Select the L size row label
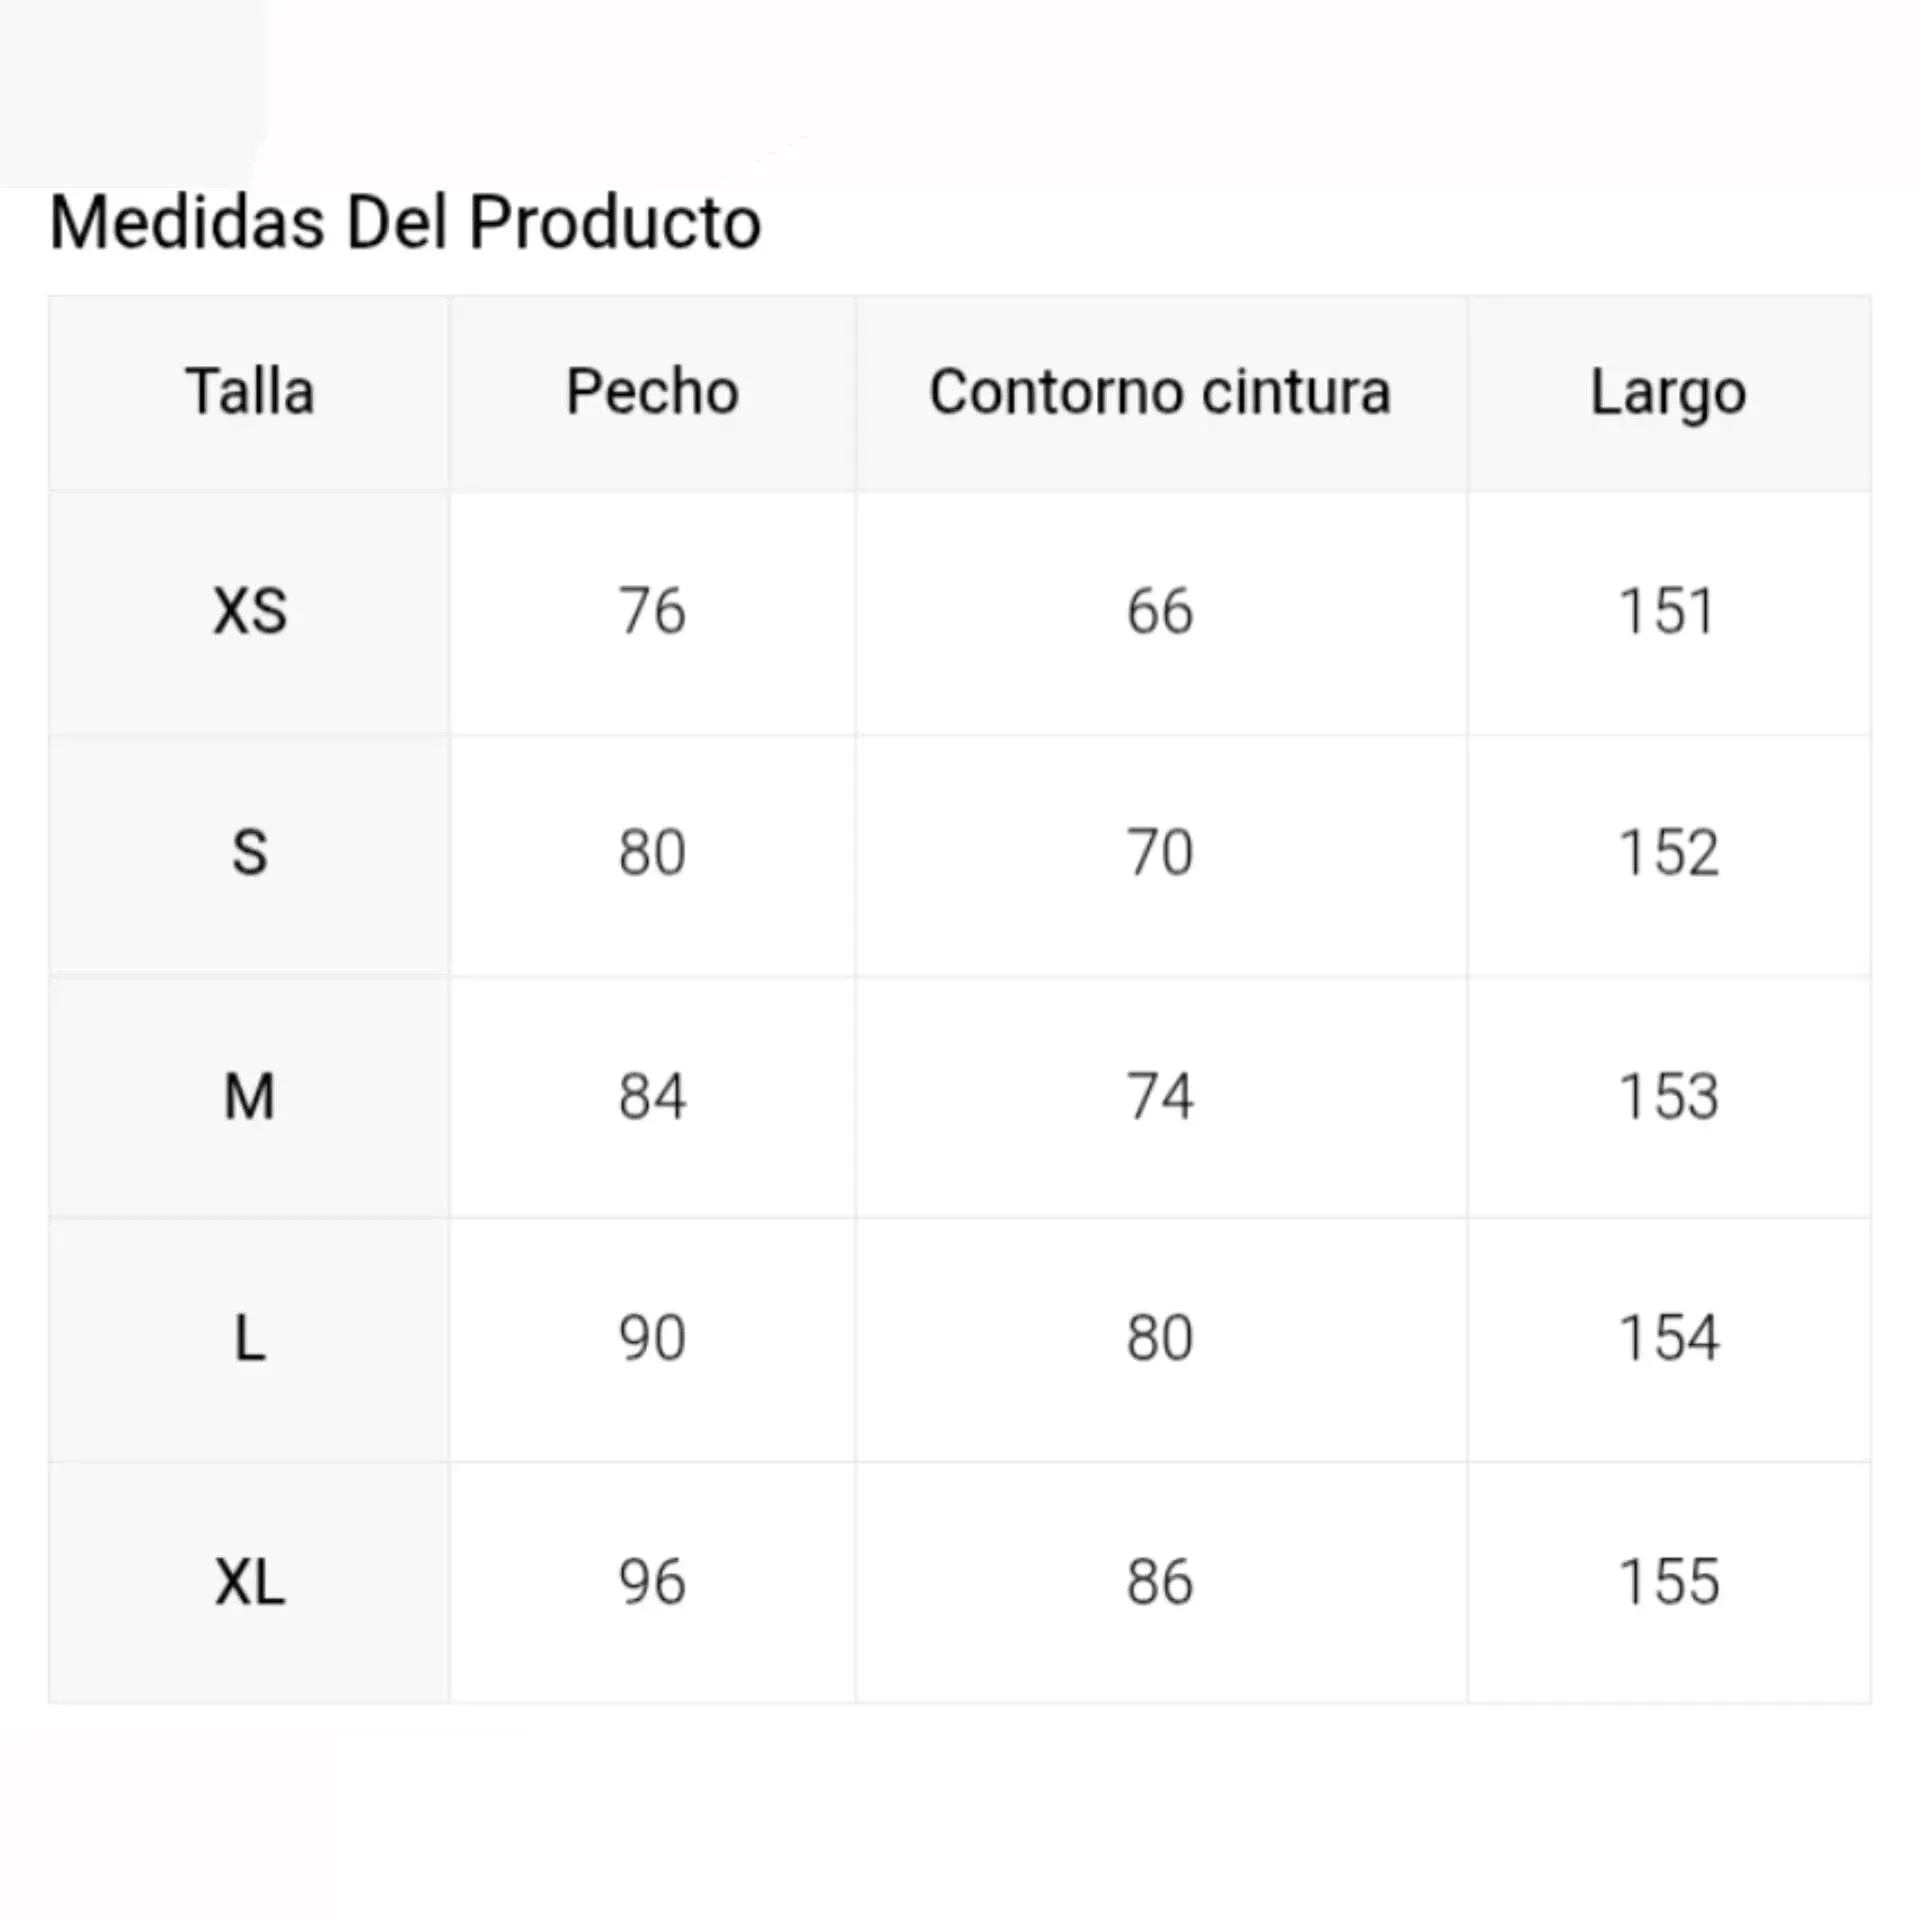Screen dimensions: 1920x1920 click(x=250, y=1338)
